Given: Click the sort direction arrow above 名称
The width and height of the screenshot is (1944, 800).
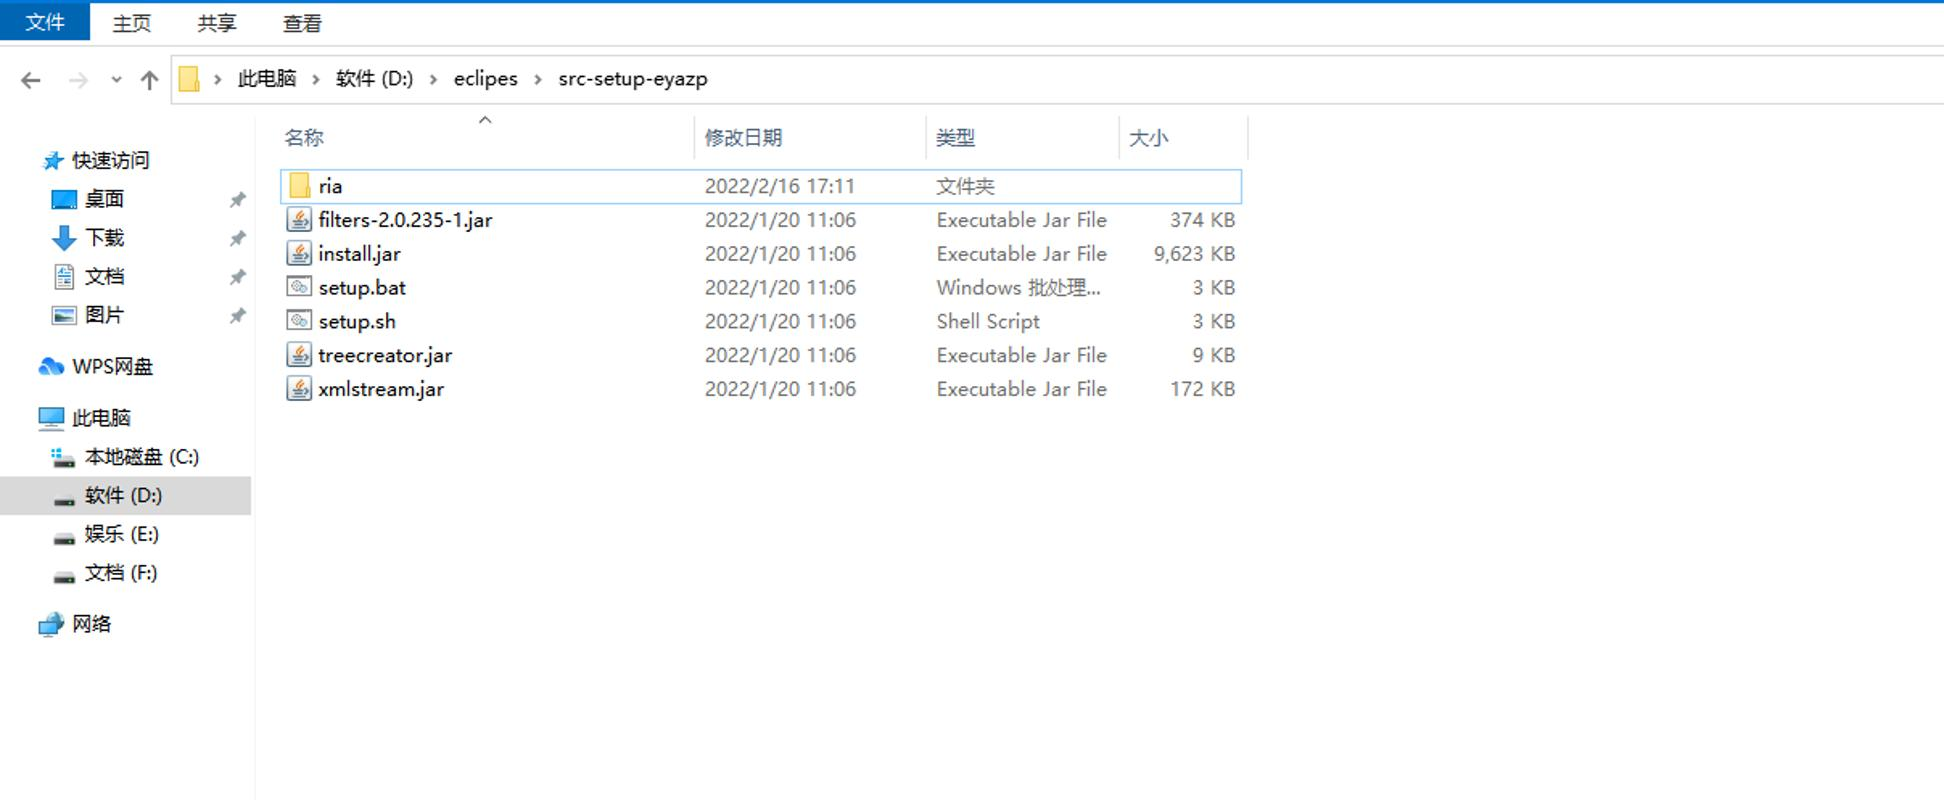Looking at the screenshot, I should coord(485,120).
